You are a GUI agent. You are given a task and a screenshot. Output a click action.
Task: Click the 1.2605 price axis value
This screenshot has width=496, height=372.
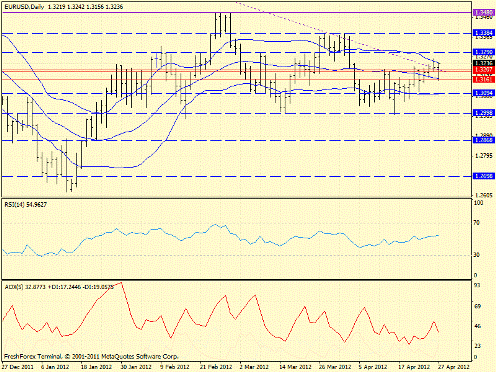tap(483, 195)
